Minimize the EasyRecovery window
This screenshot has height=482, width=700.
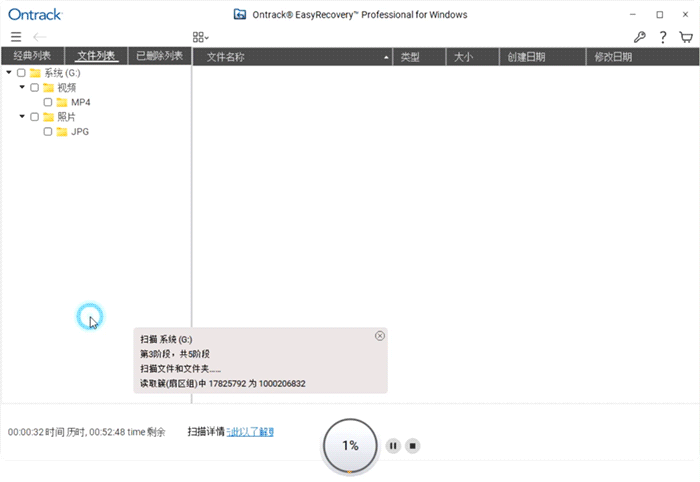(633, 14)
